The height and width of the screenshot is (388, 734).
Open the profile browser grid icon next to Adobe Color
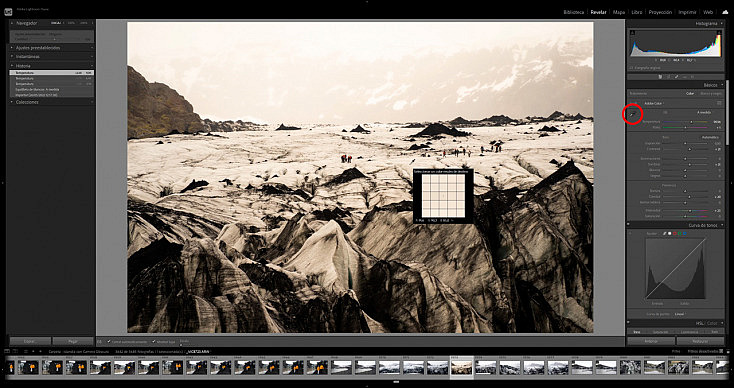coord(719,103)
